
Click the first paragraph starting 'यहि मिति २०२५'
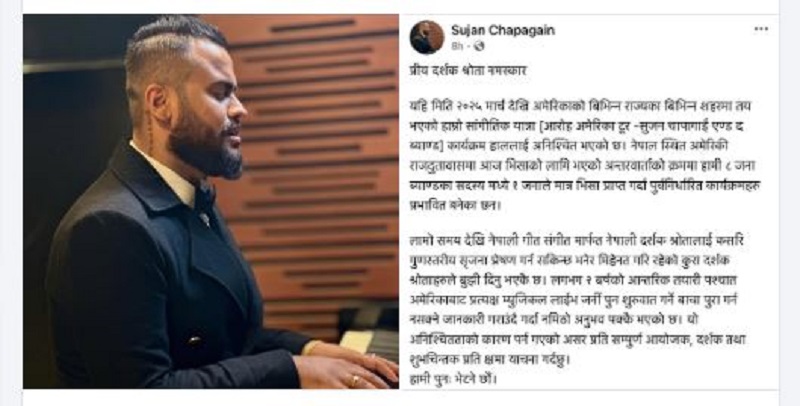585,156
